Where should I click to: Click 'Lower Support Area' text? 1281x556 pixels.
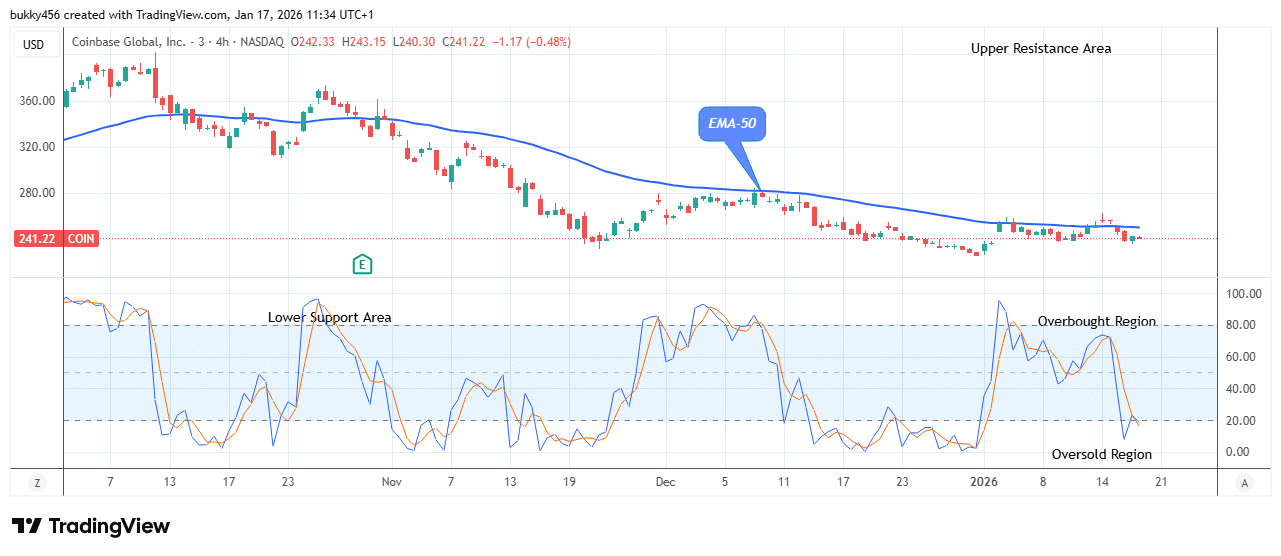click(x=330, y=317)
